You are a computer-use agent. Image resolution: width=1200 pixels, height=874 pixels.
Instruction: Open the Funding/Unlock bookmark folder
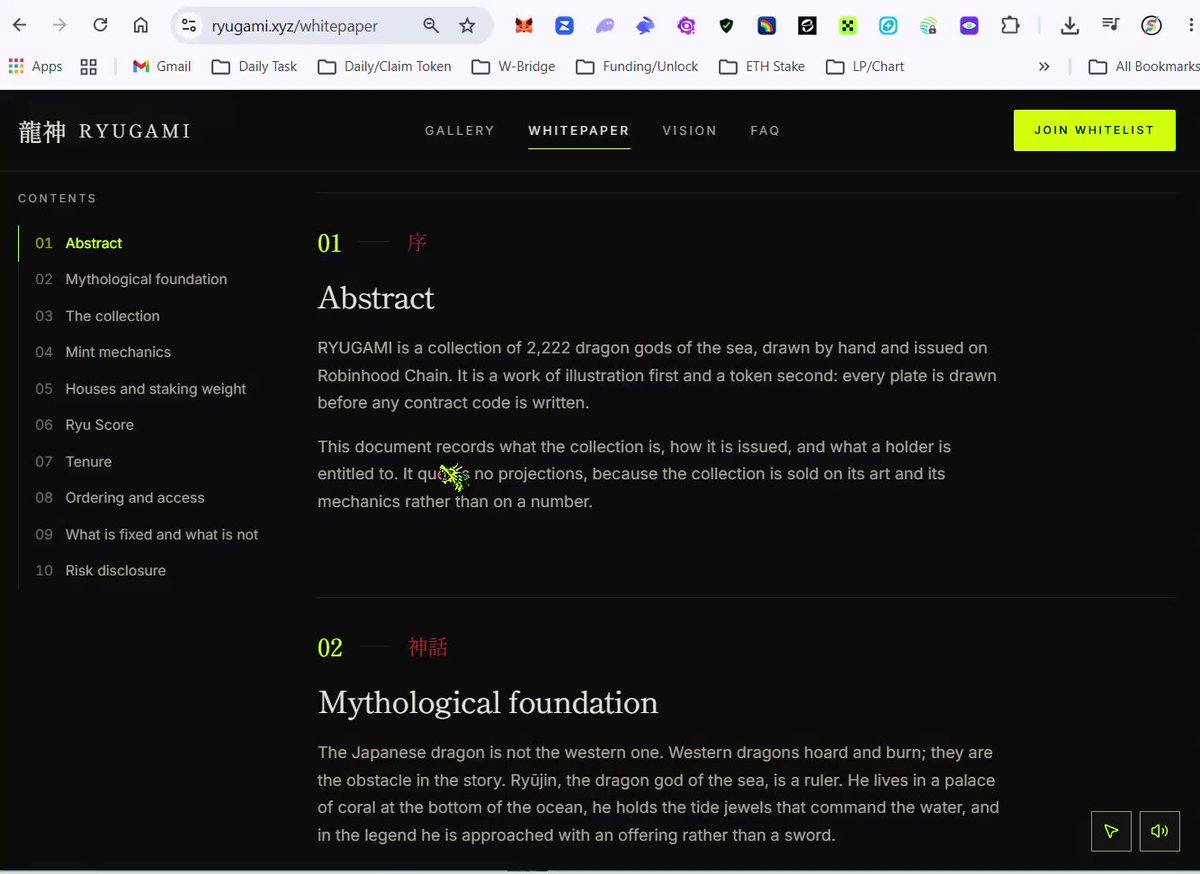tap(637, 66)
